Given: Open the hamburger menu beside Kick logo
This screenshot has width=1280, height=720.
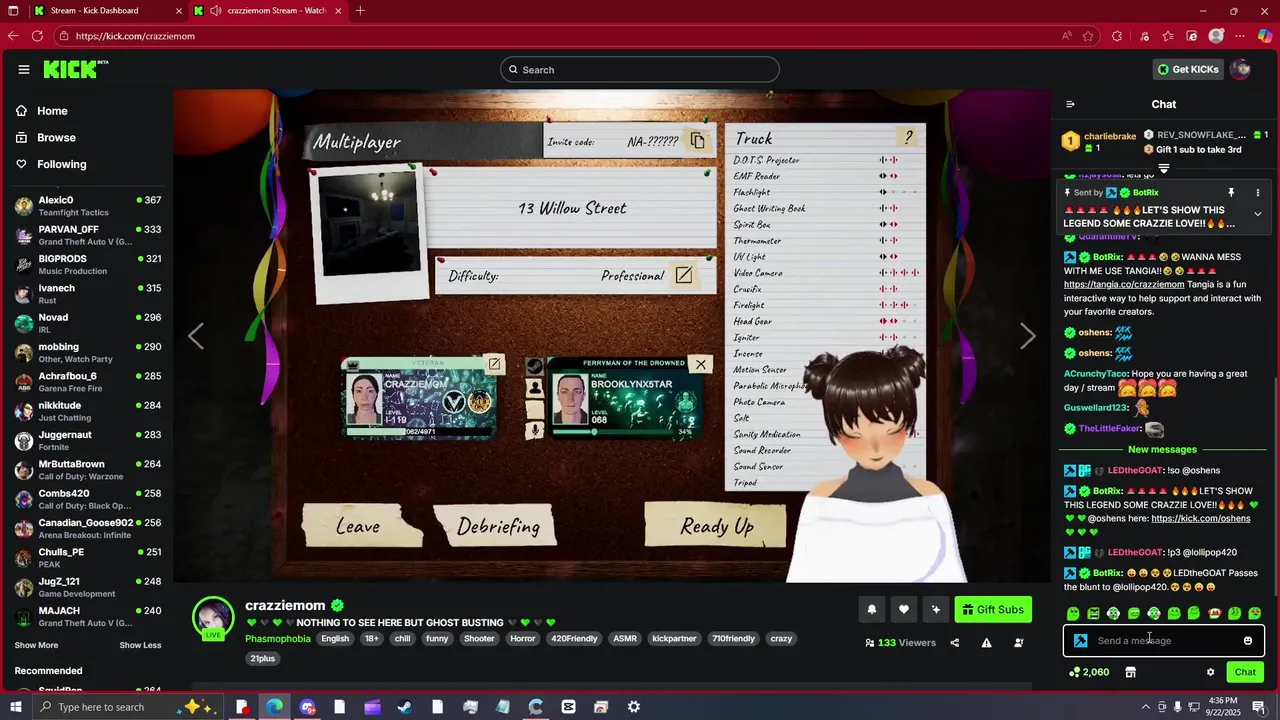Looking at the screenshot, I should point(23,69).
